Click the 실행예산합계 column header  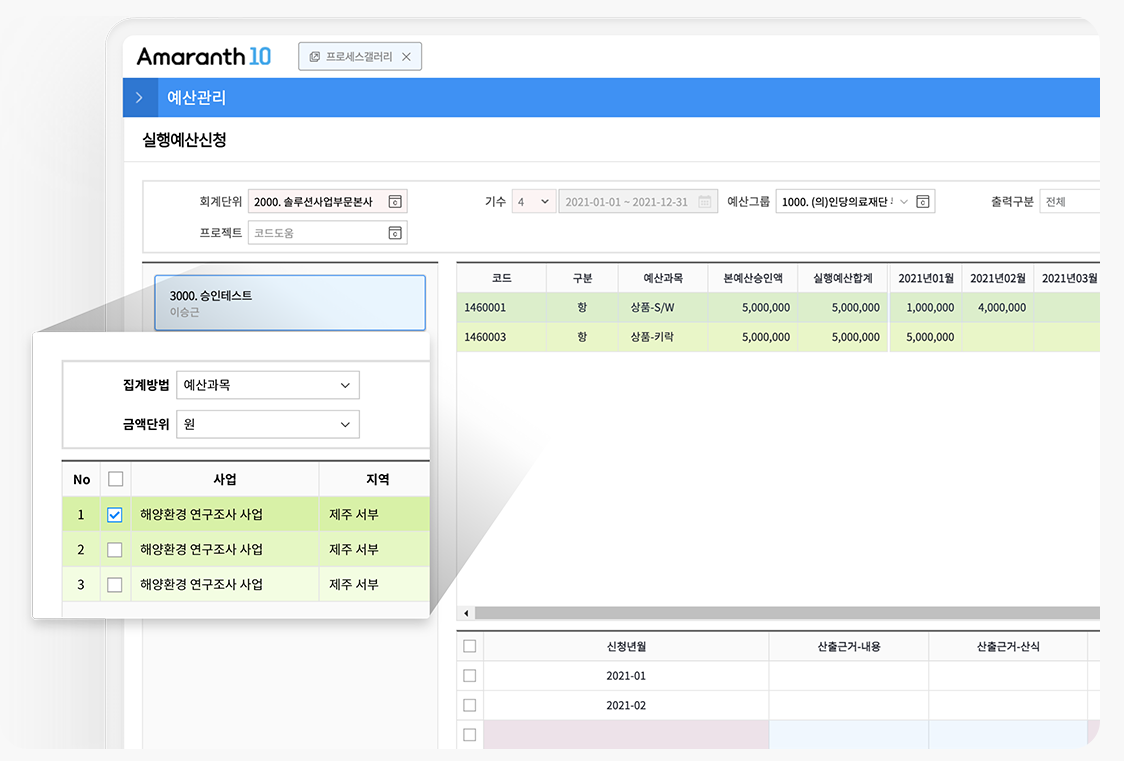[843, 278]
